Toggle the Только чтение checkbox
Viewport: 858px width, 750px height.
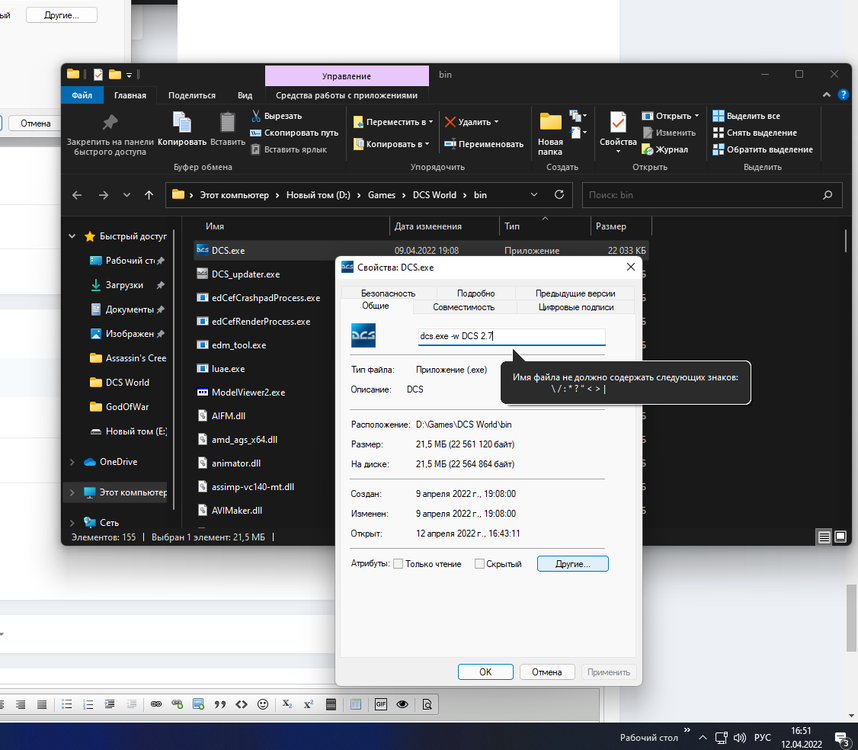(x=398, y=563)
